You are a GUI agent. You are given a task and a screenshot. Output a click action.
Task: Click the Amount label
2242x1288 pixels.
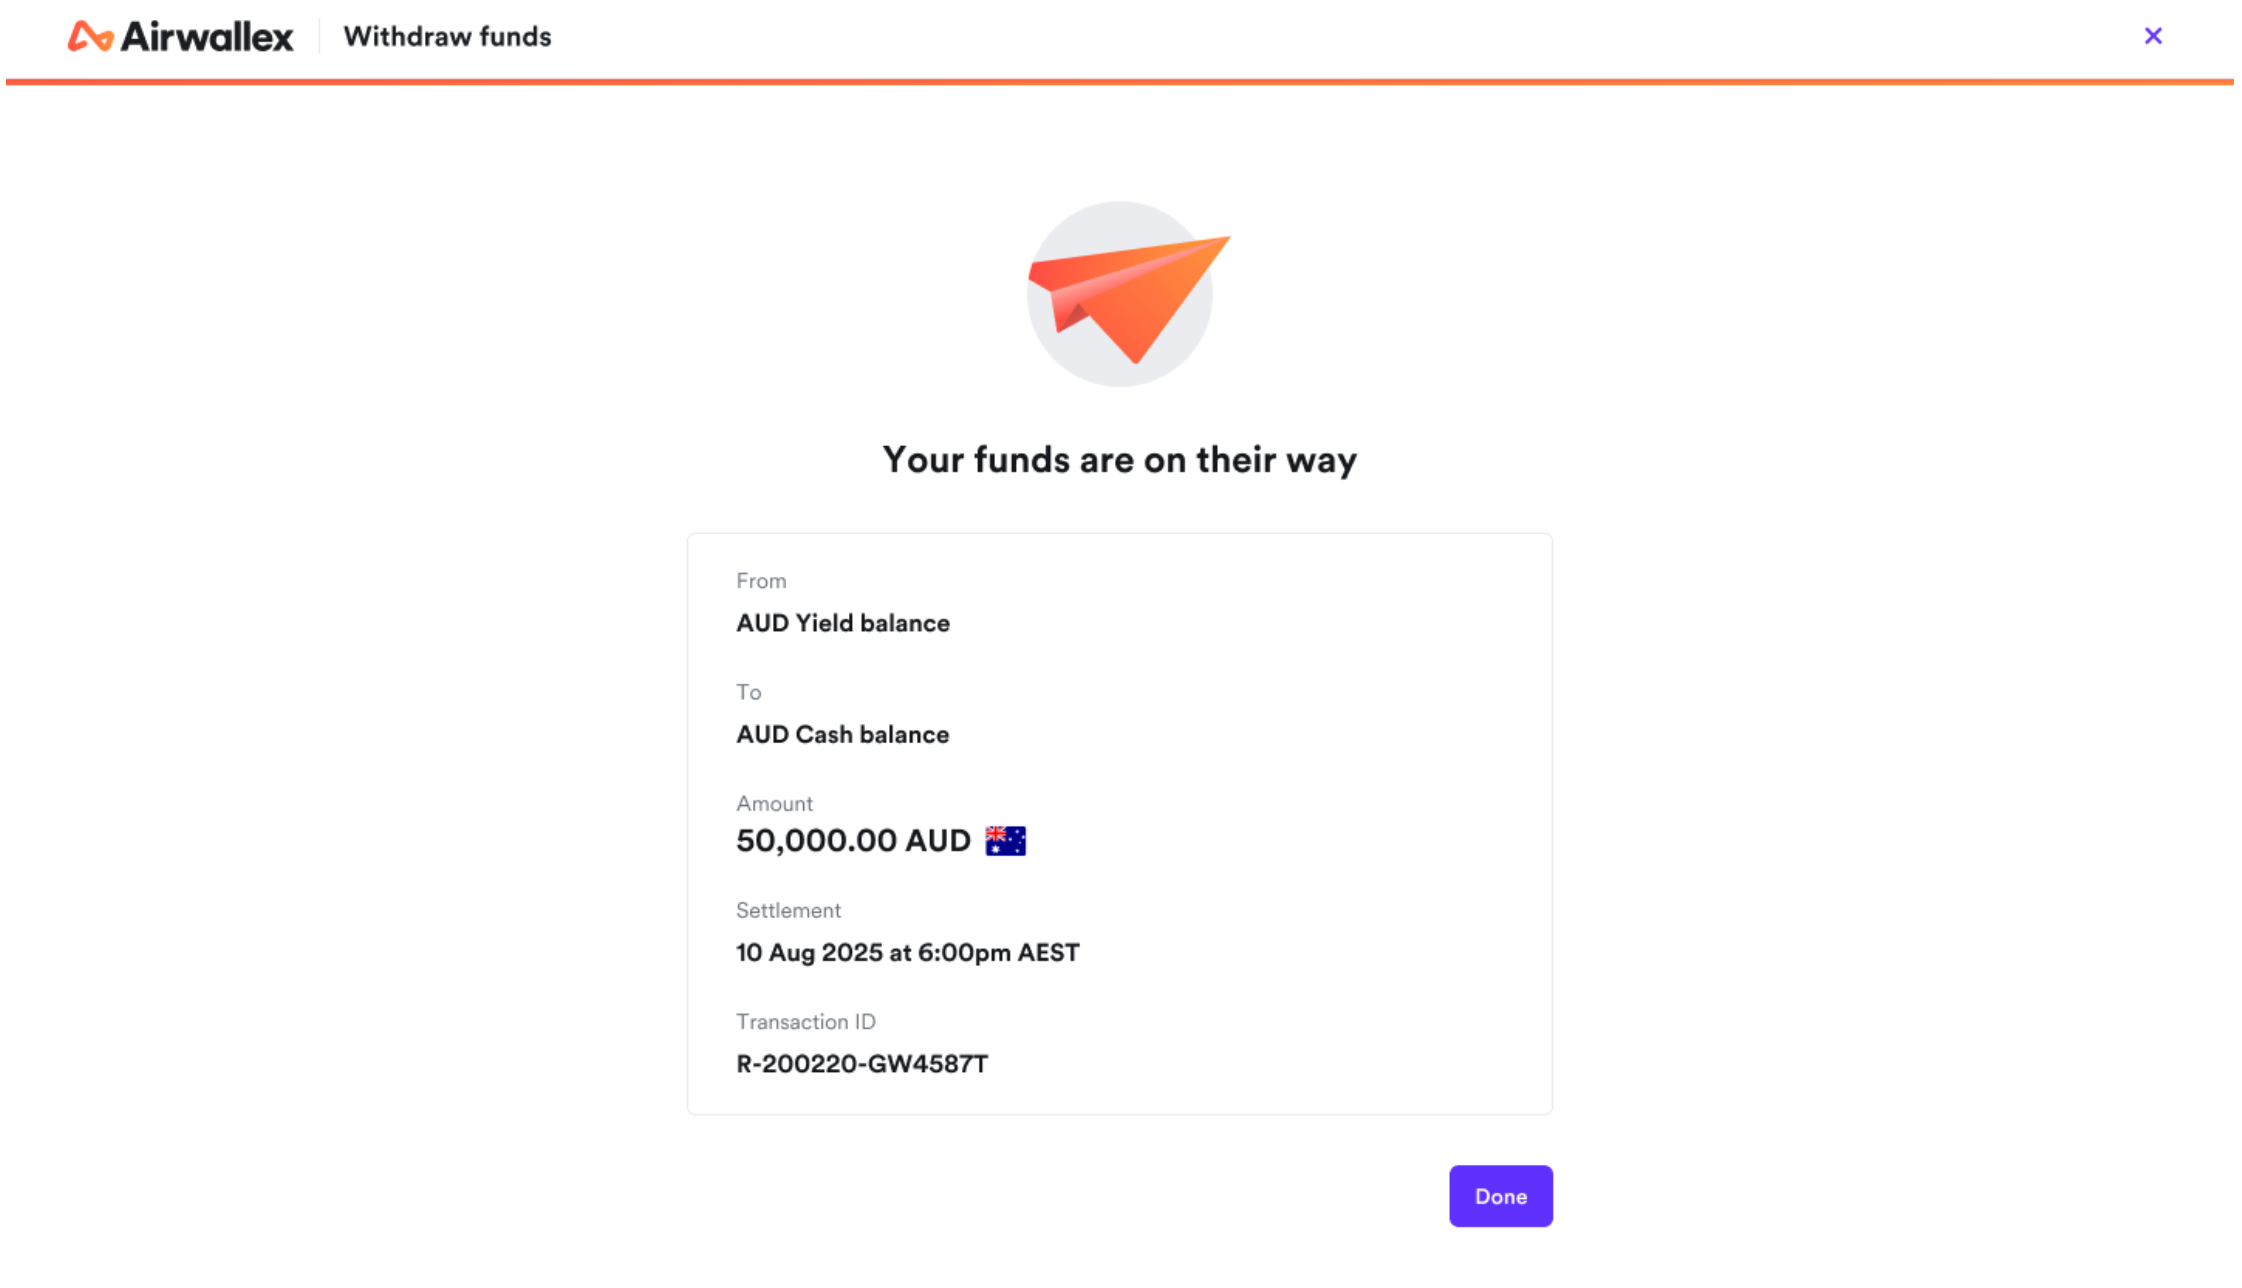pyautogui.click(x=774, y=804)
